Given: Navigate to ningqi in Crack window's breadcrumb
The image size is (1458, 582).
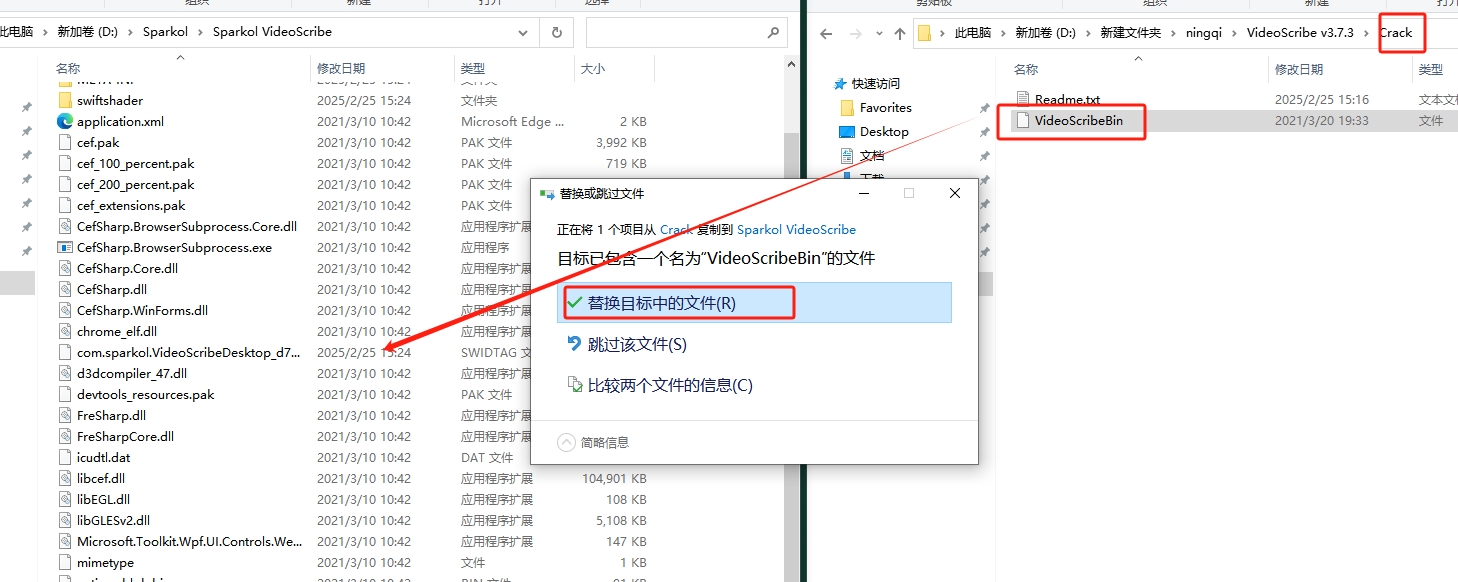Looking at the screenshot, I should pyautogui.click(x=1206, y=33).
